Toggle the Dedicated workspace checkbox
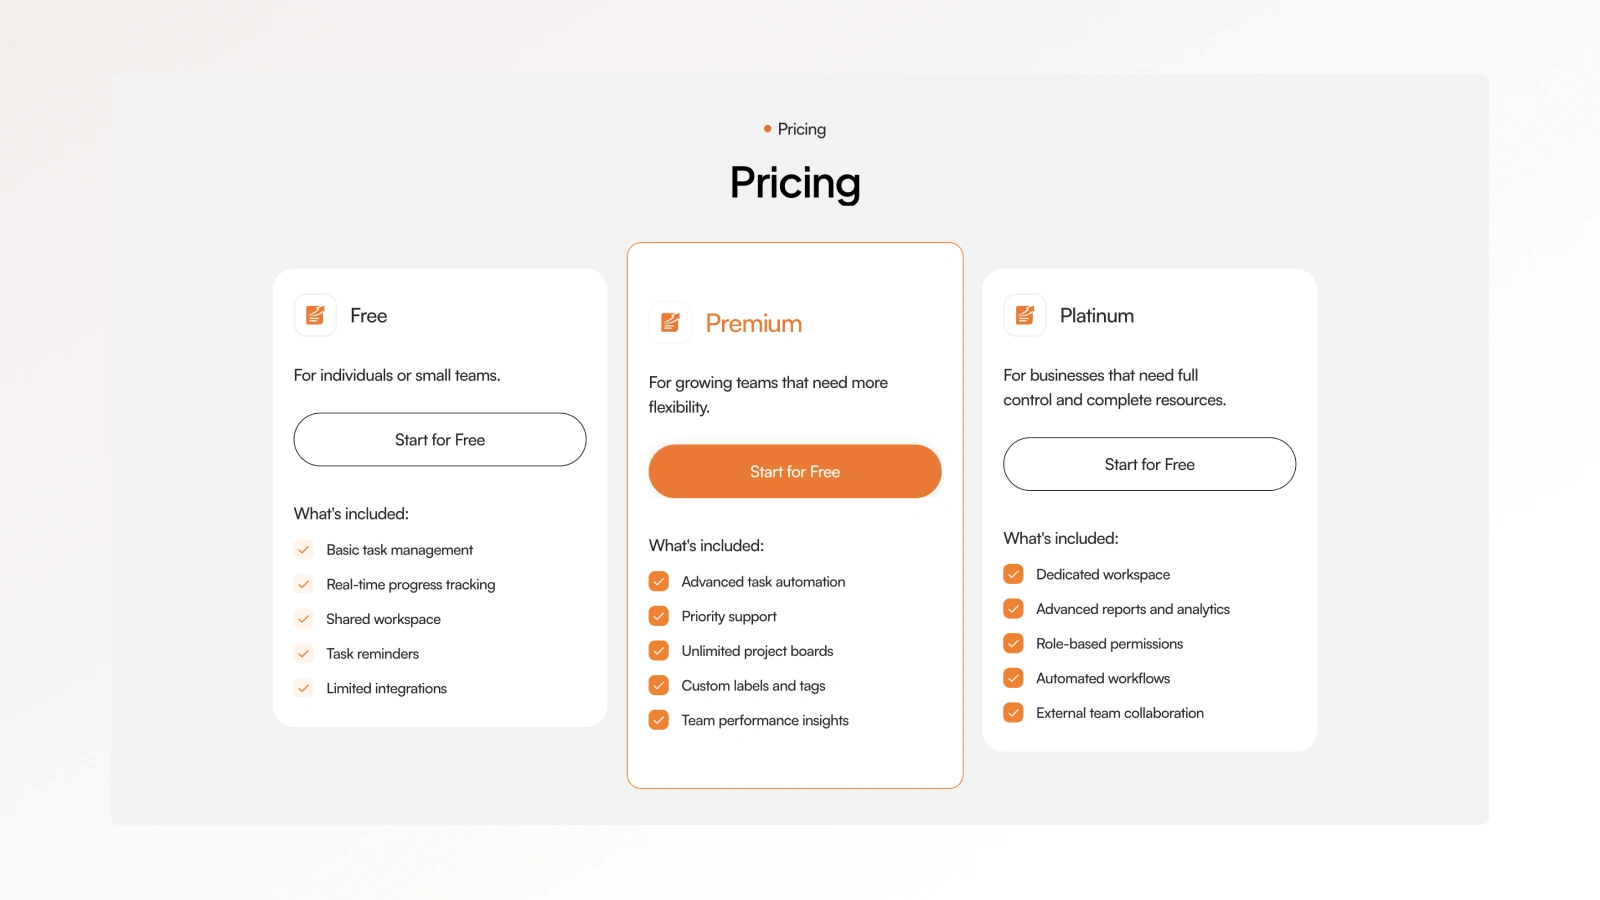 [1014, 574]
